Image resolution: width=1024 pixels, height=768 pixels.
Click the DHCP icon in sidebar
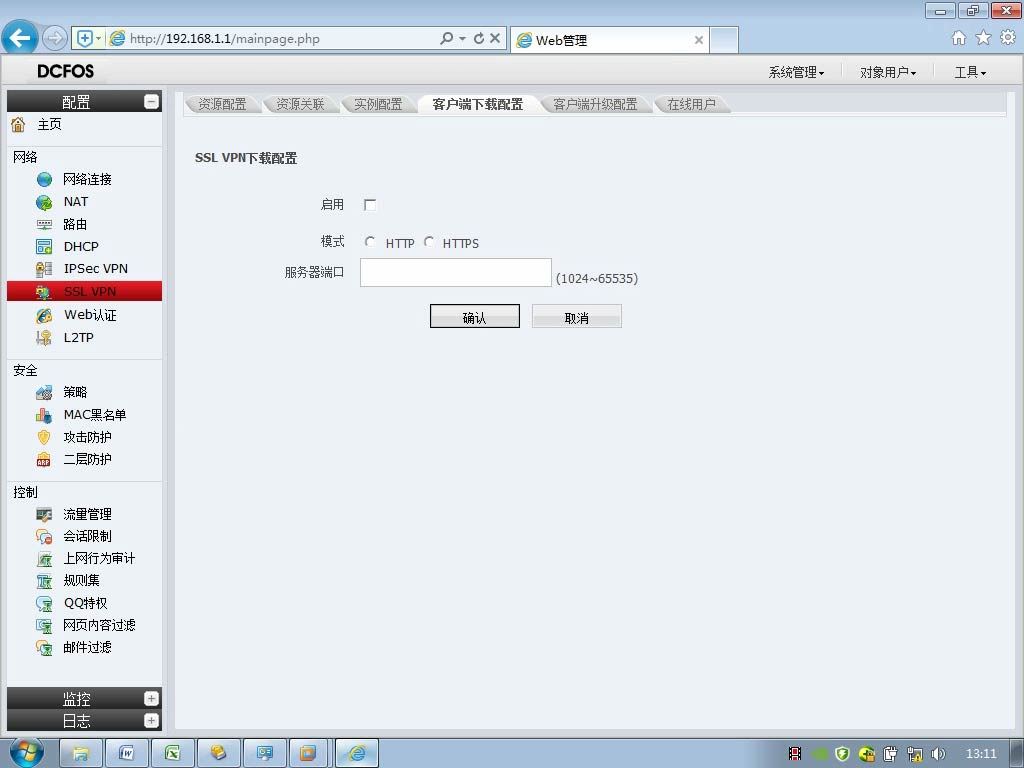[x=44, y=246]
